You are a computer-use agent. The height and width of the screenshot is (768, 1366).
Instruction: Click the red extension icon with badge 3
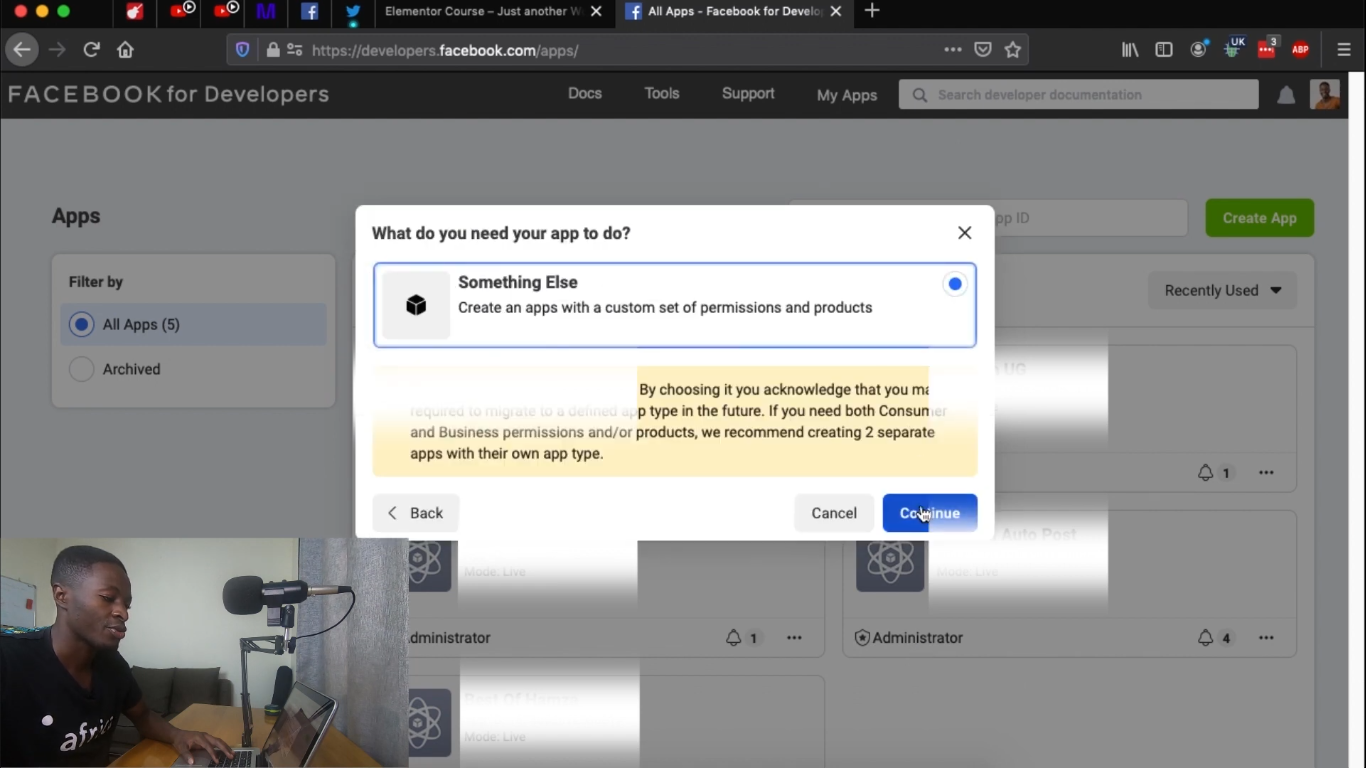1267,48
